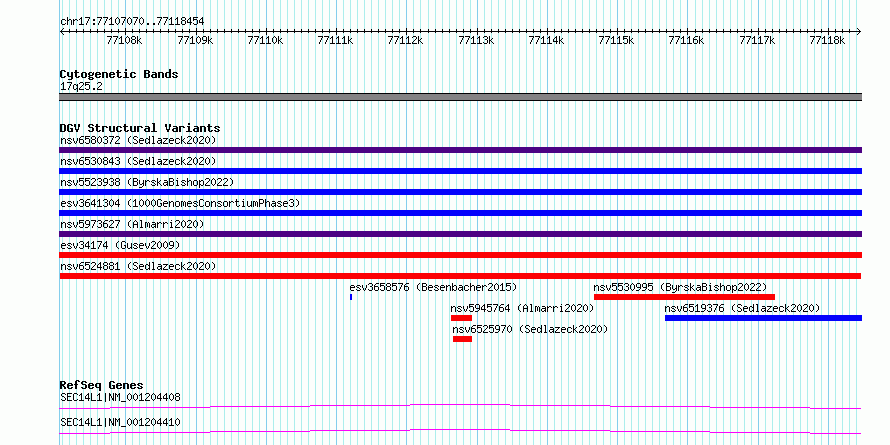This screenshot has height=445, width=890.
Task: Select the blue esv3641304 variant bar
Action: (x=460, y=213)
